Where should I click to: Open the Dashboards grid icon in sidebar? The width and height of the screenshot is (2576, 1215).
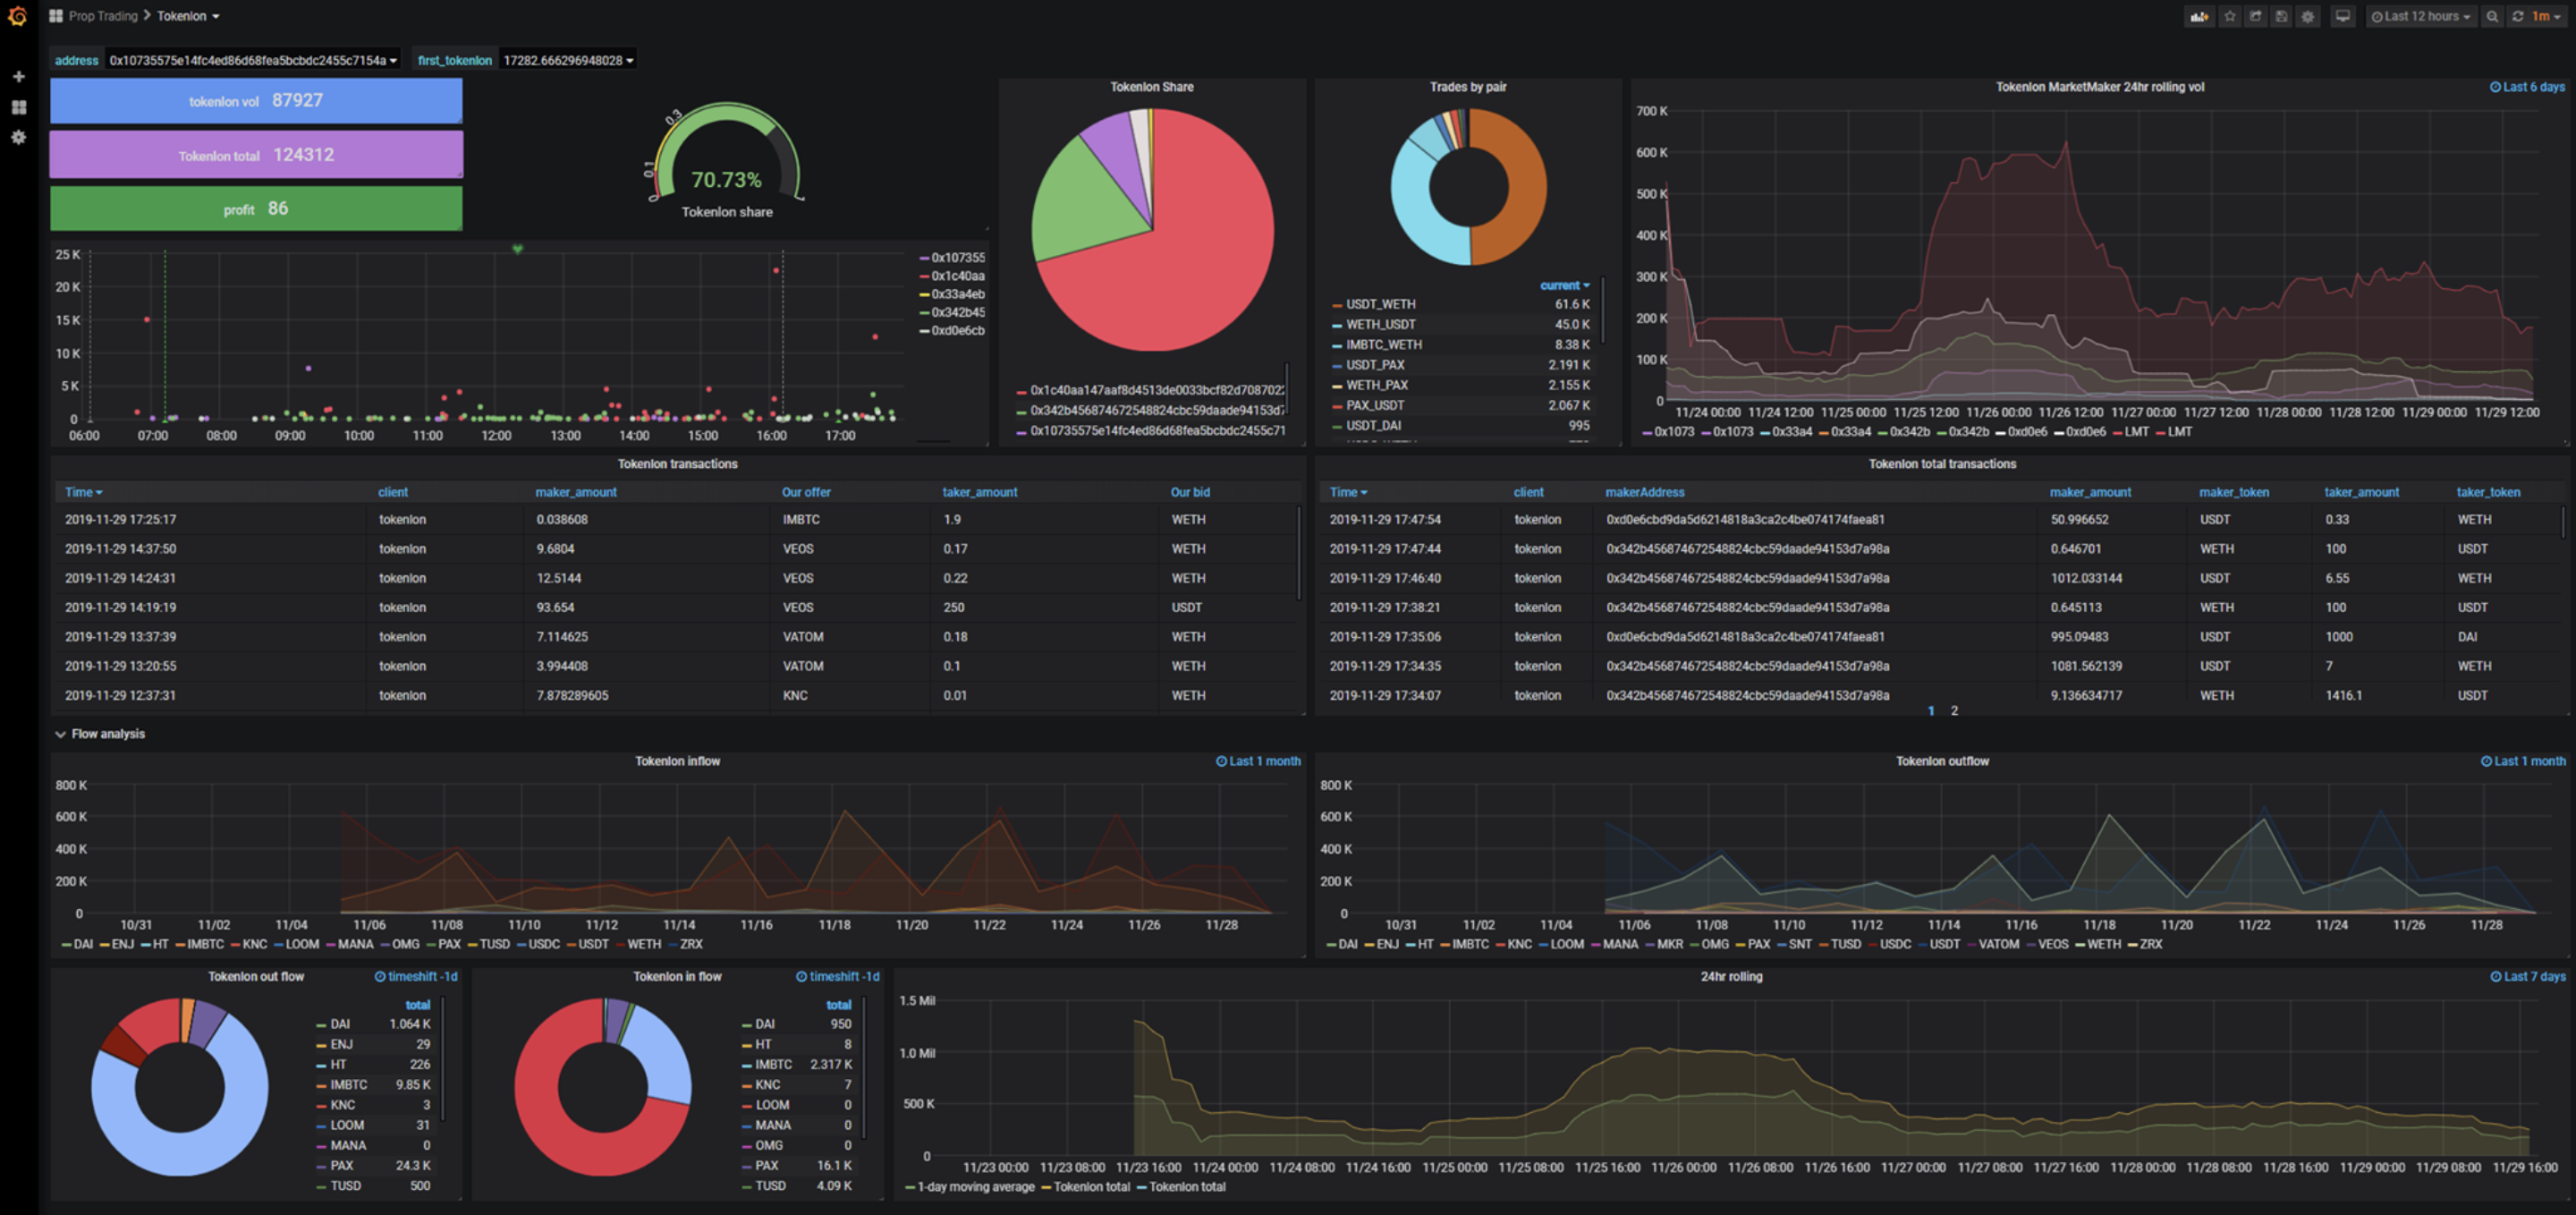coord(18,107)
